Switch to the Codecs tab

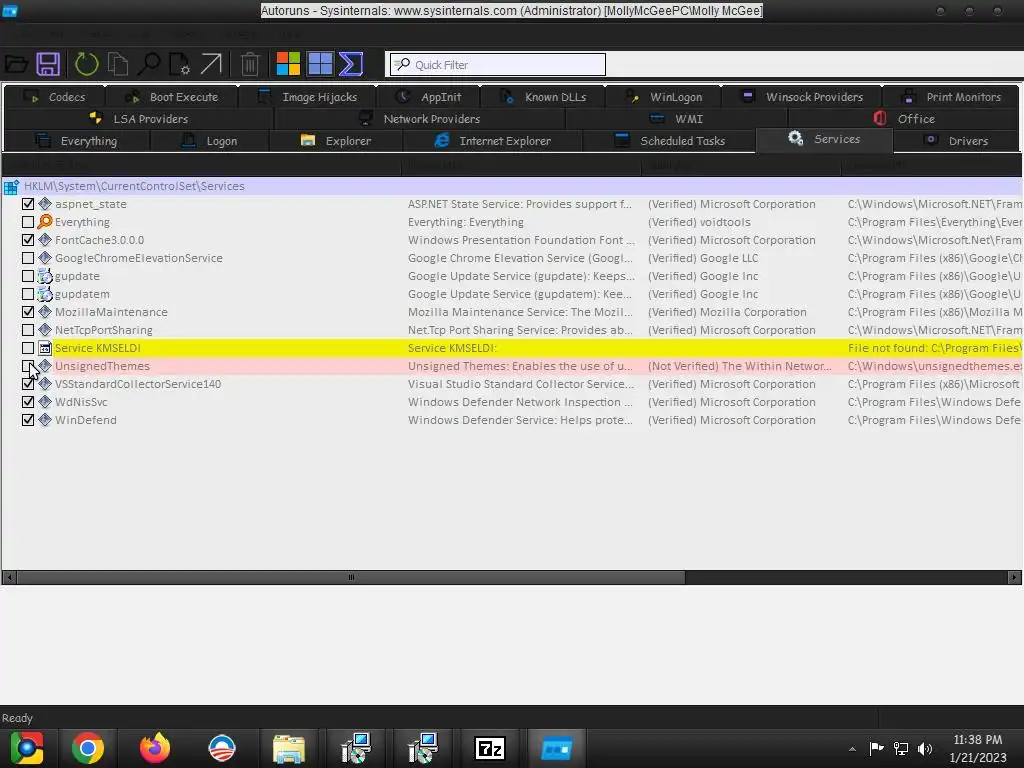pos(55,97)
